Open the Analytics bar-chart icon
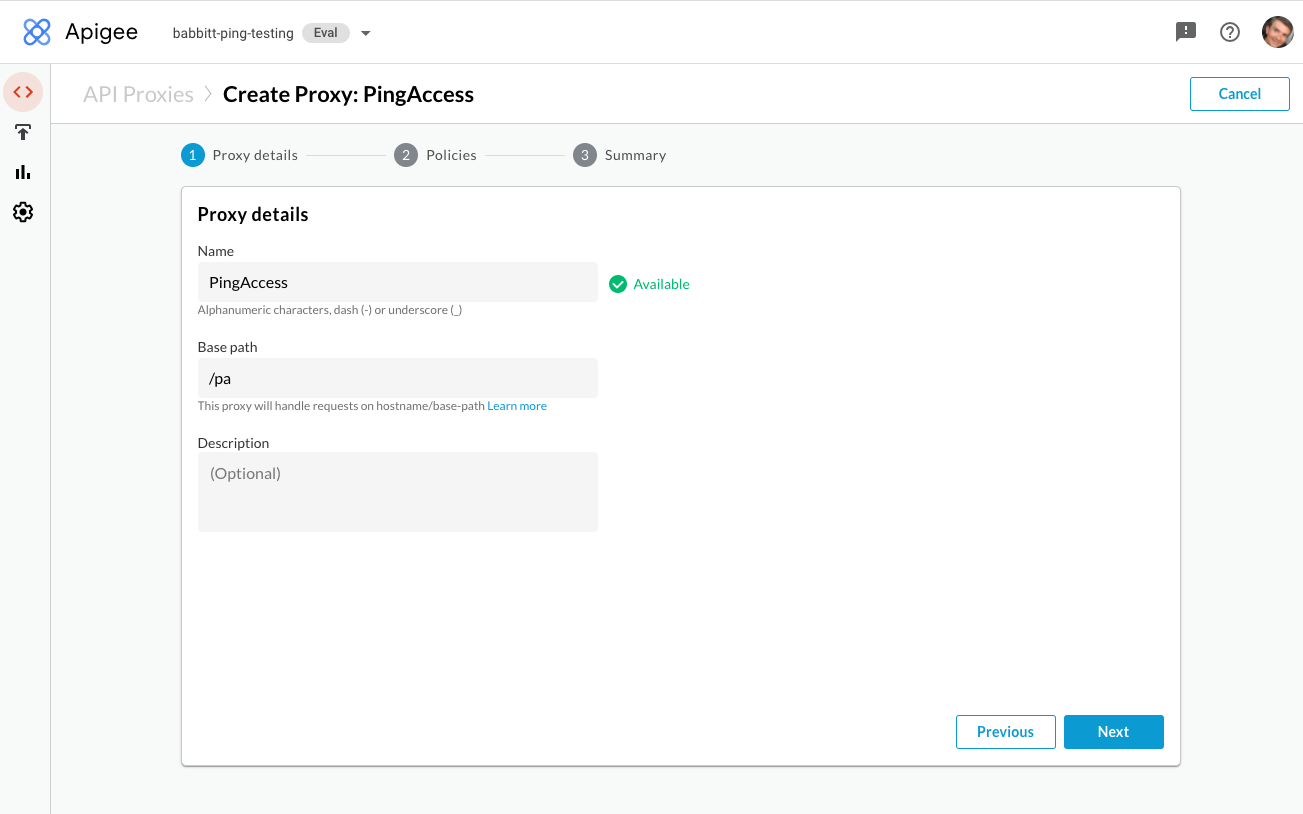Image resolution: width=1303 pixels, height=814 pixels. [x=23, y=171]
